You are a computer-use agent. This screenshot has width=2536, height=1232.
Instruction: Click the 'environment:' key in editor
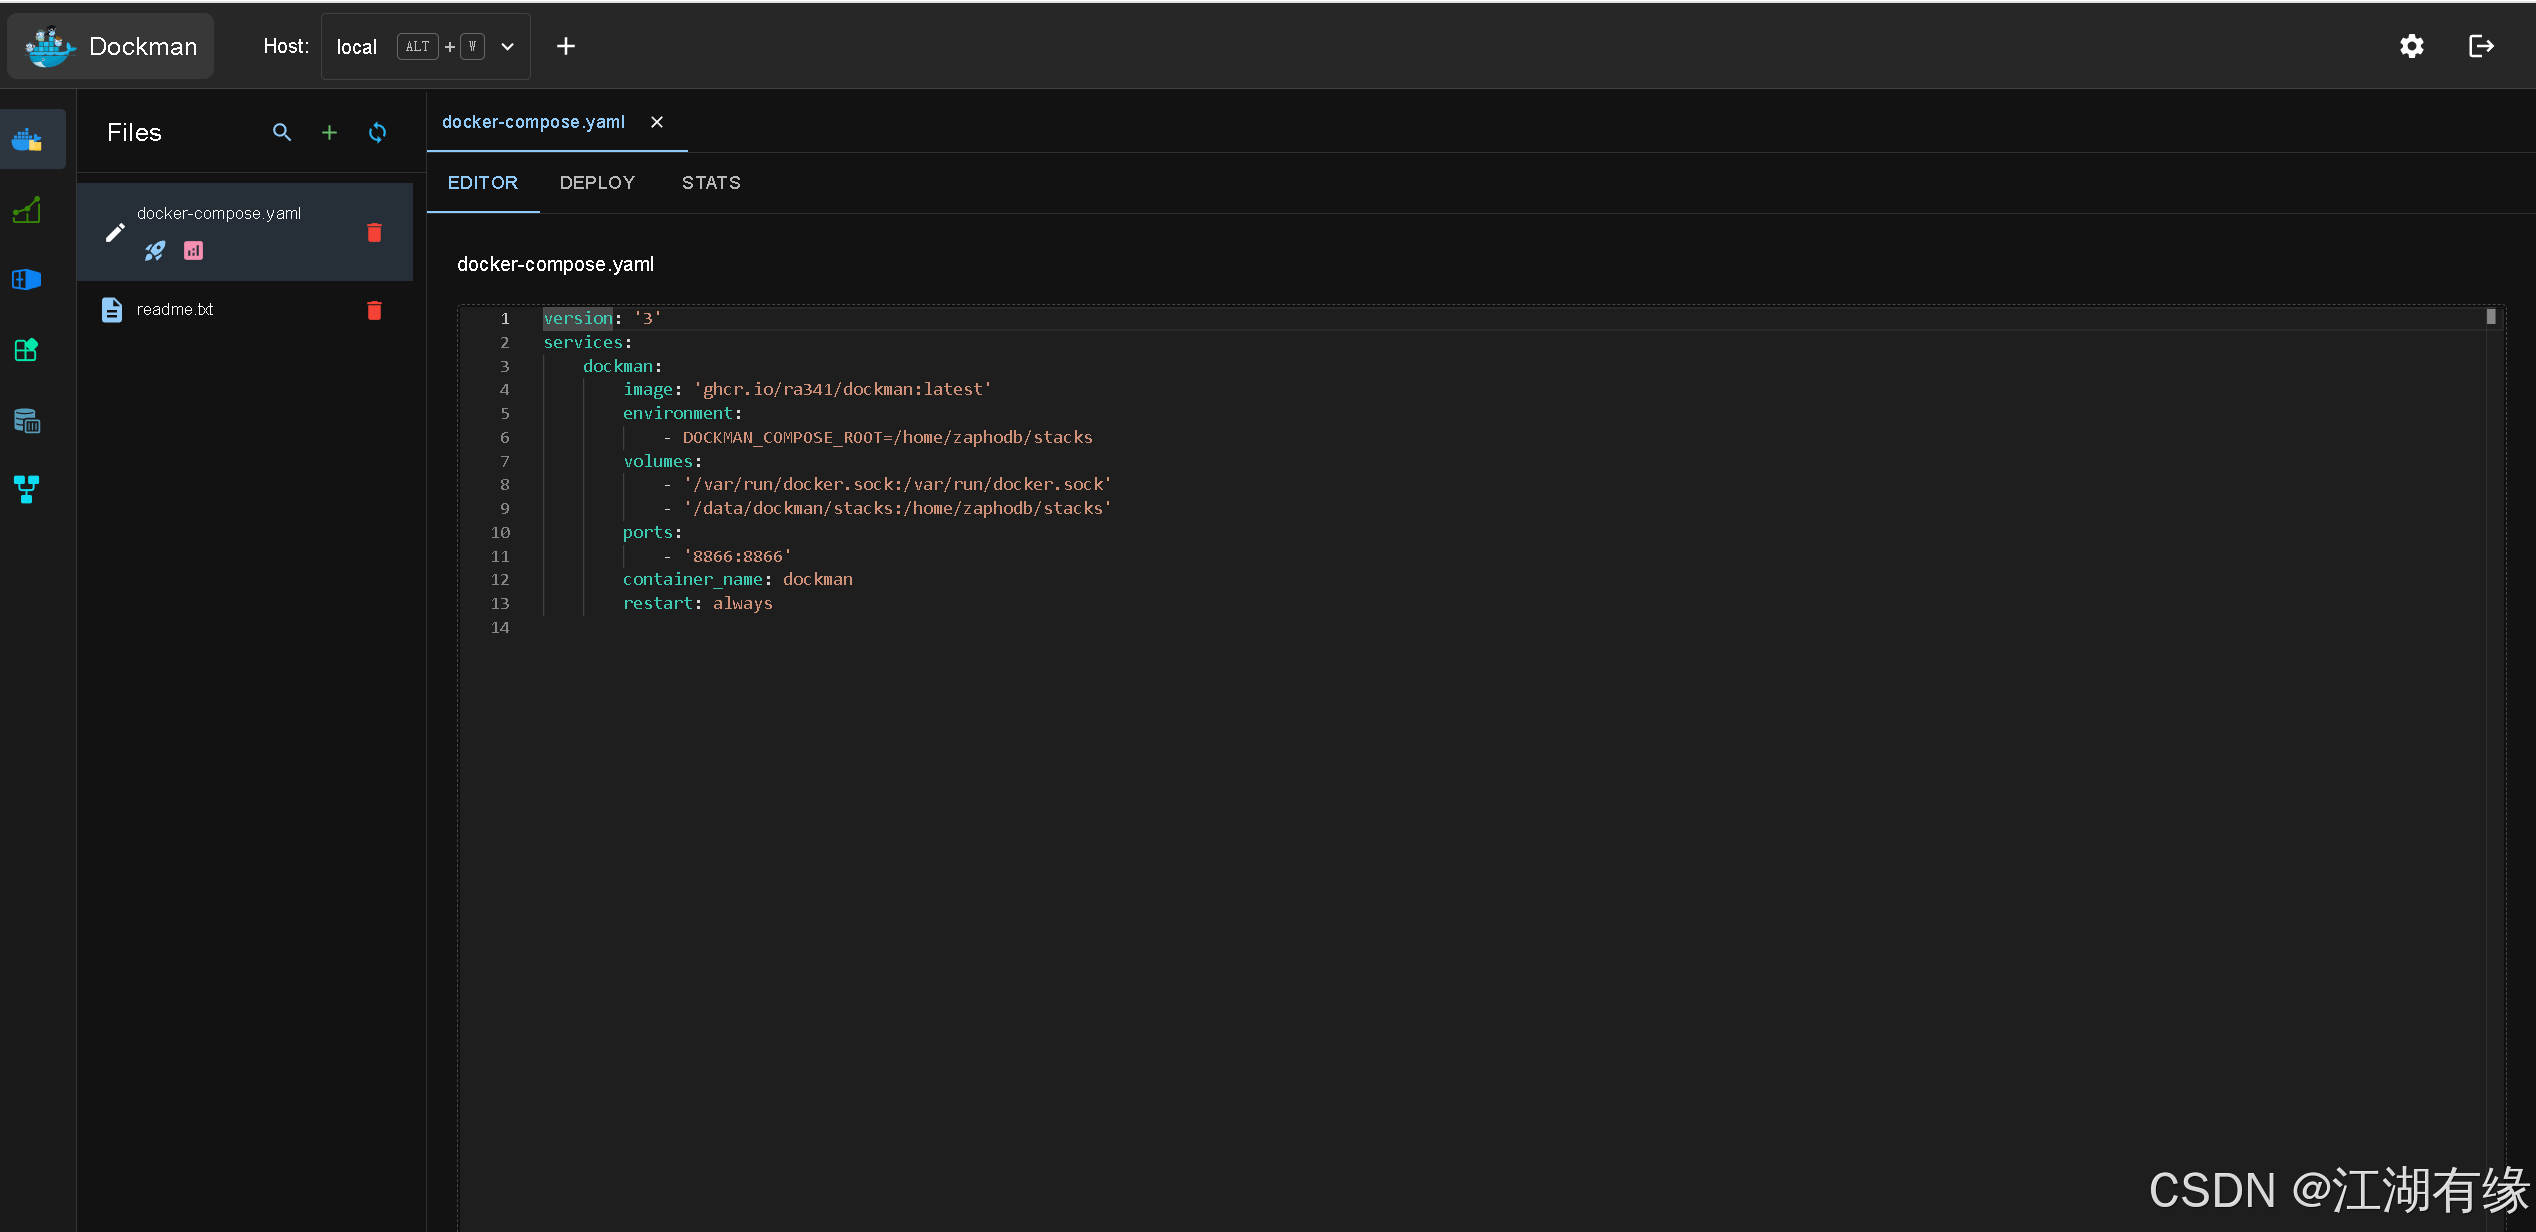coord(682,413)
